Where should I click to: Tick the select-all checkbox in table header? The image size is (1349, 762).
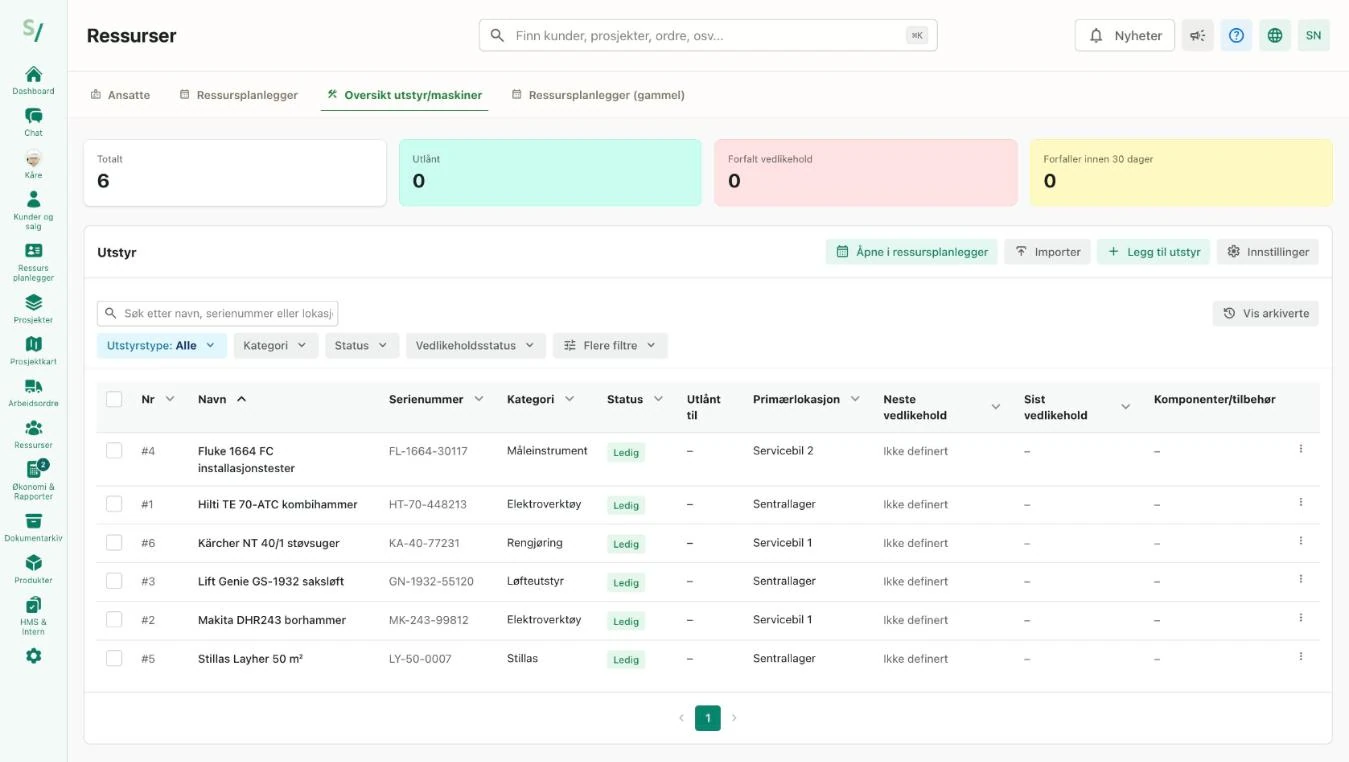[114, 399]
